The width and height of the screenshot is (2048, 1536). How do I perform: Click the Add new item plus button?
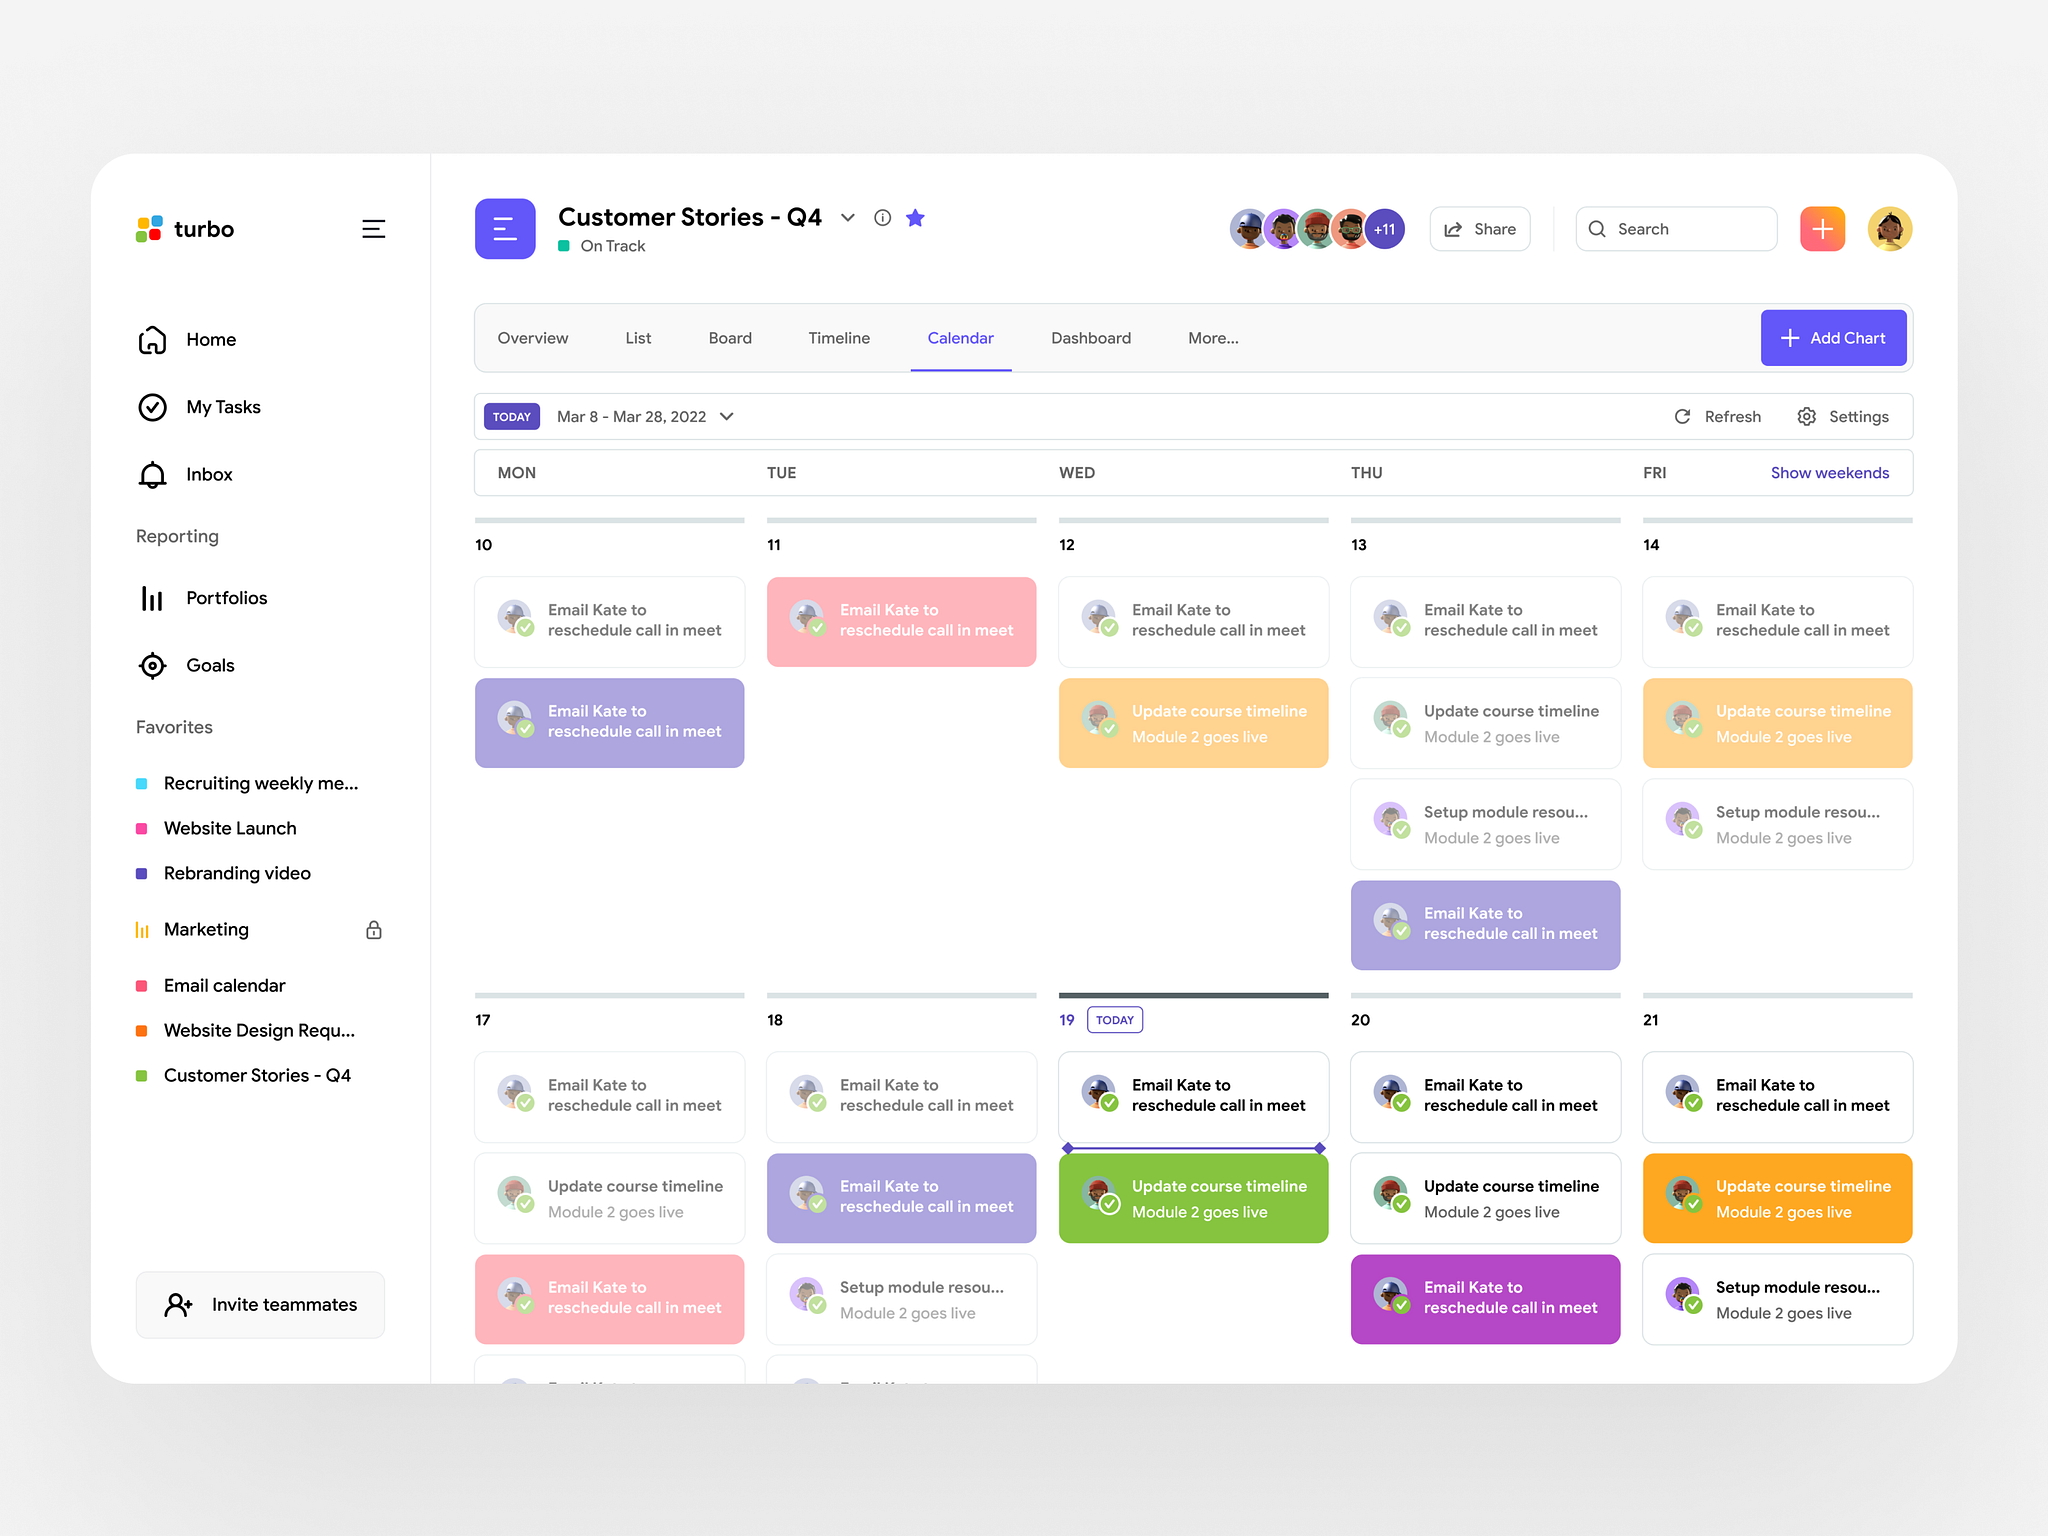pyautogui.click(x=1824, y=227)
